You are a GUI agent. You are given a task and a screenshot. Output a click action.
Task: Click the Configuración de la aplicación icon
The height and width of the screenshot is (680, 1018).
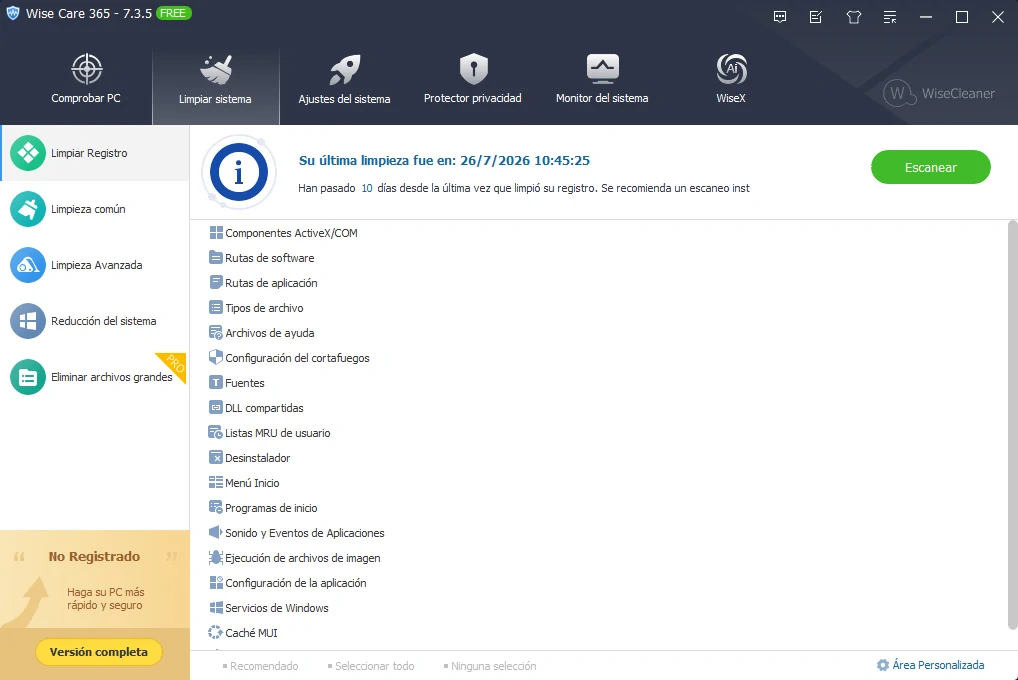pyautogui.click(x=216, y=583)
